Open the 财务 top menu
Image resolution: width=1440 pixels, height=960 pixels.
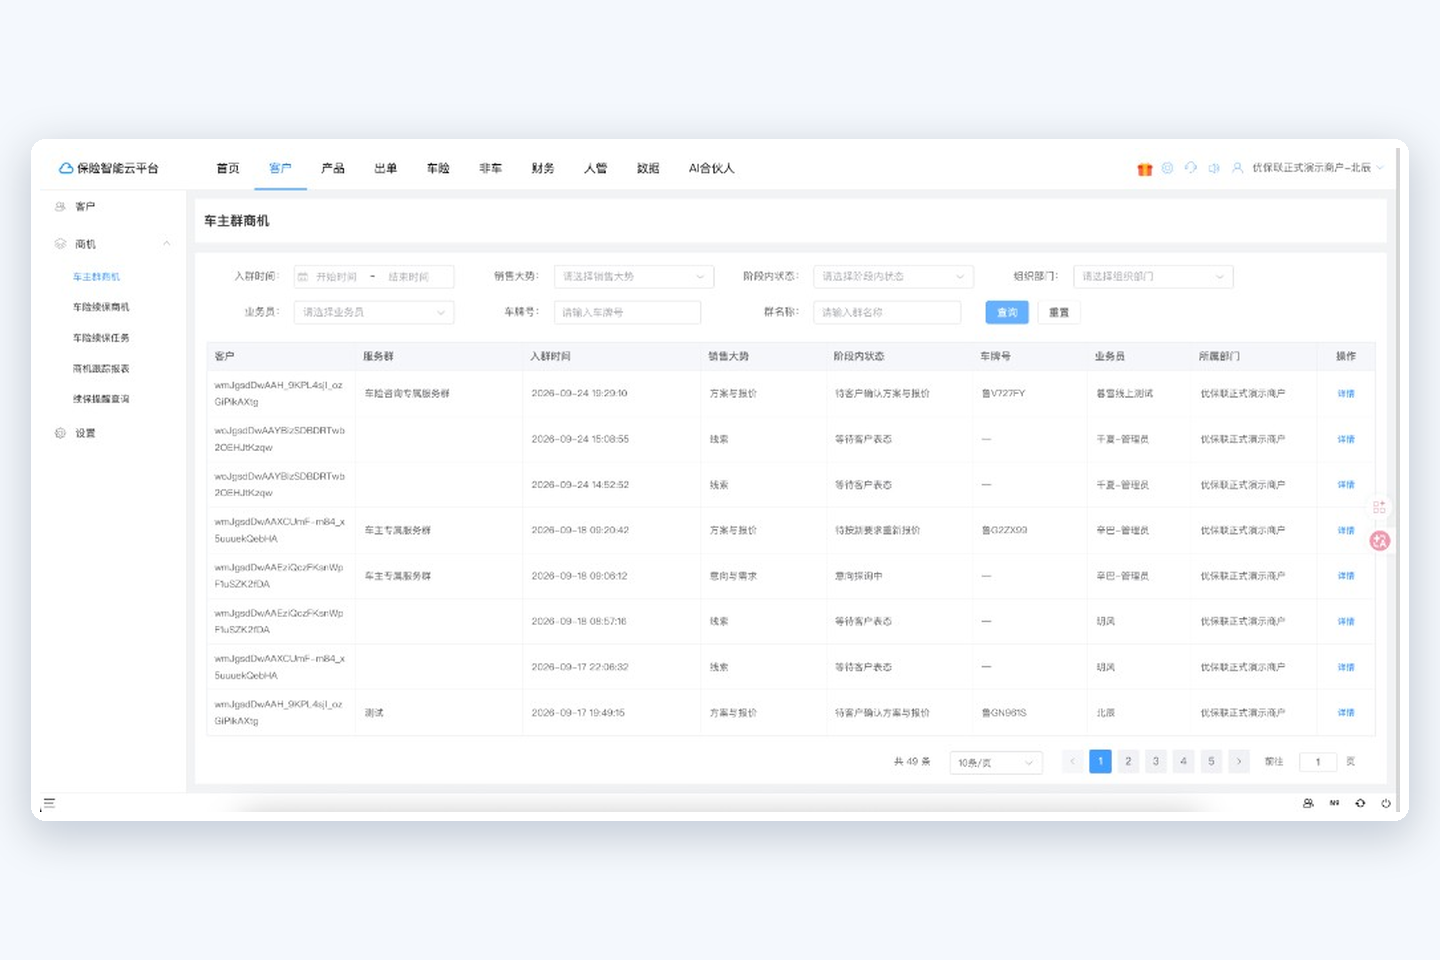click(x=543, y=168)
